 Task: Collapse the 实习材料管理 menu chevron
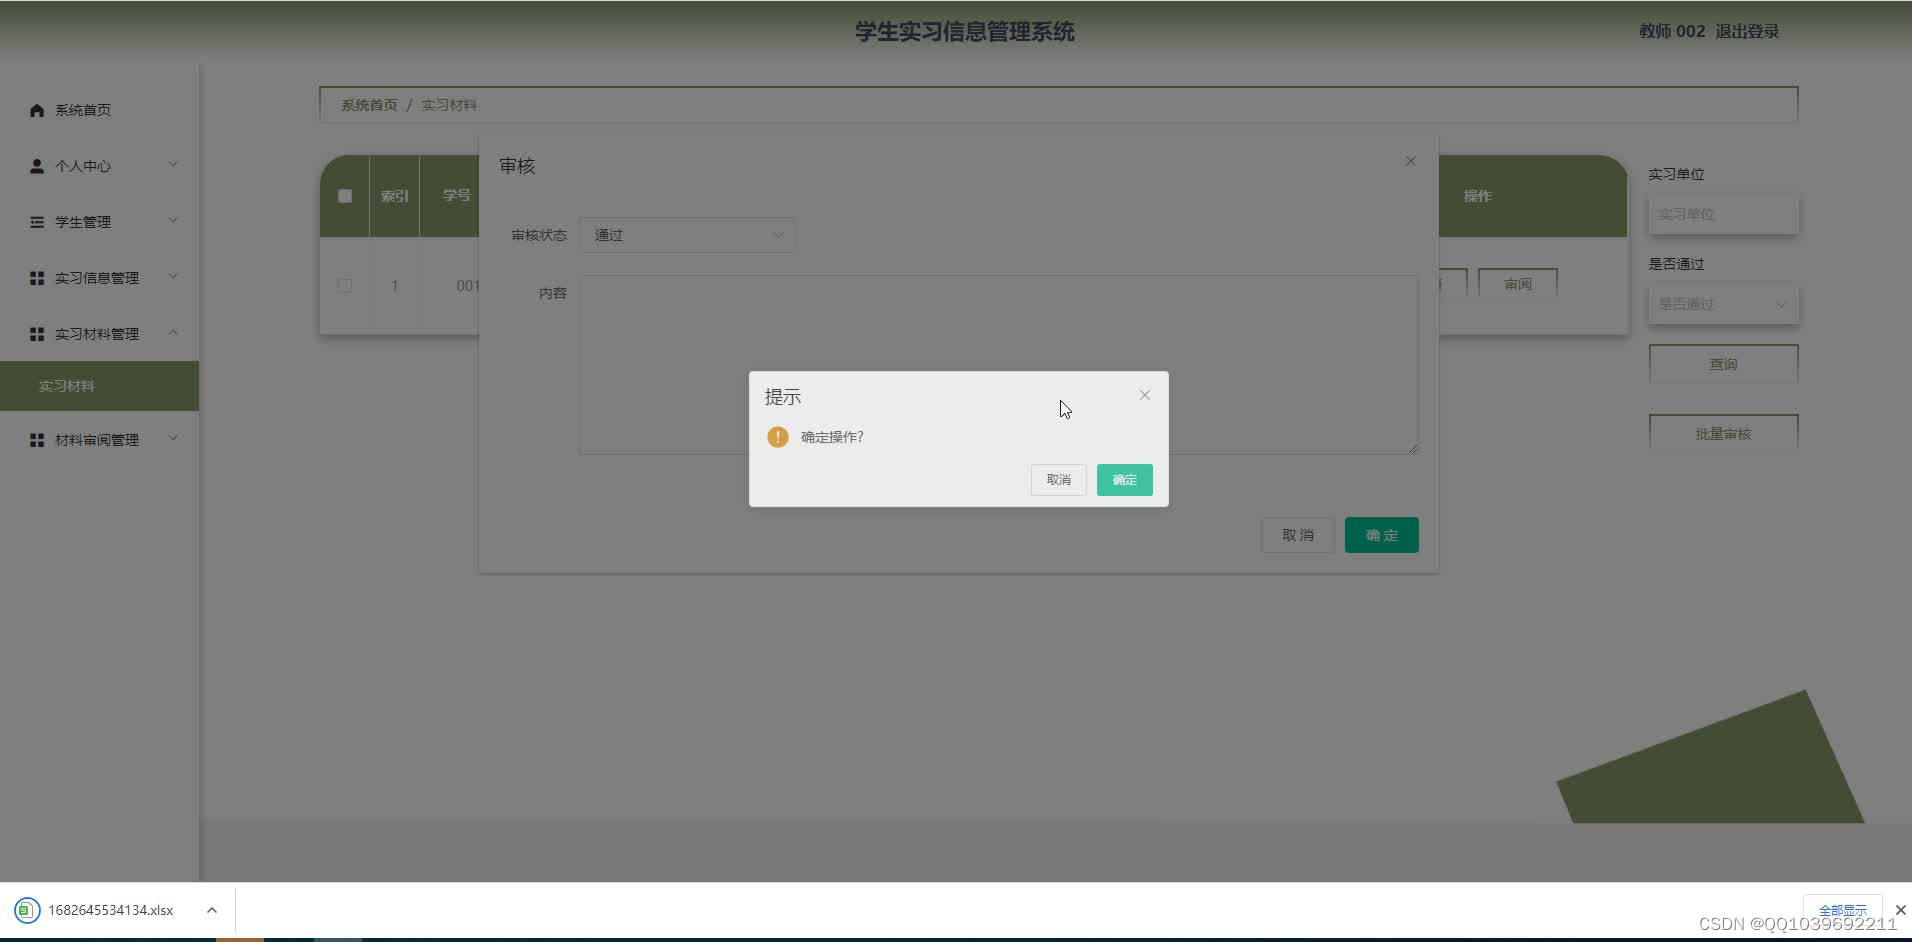click(173, 333)
